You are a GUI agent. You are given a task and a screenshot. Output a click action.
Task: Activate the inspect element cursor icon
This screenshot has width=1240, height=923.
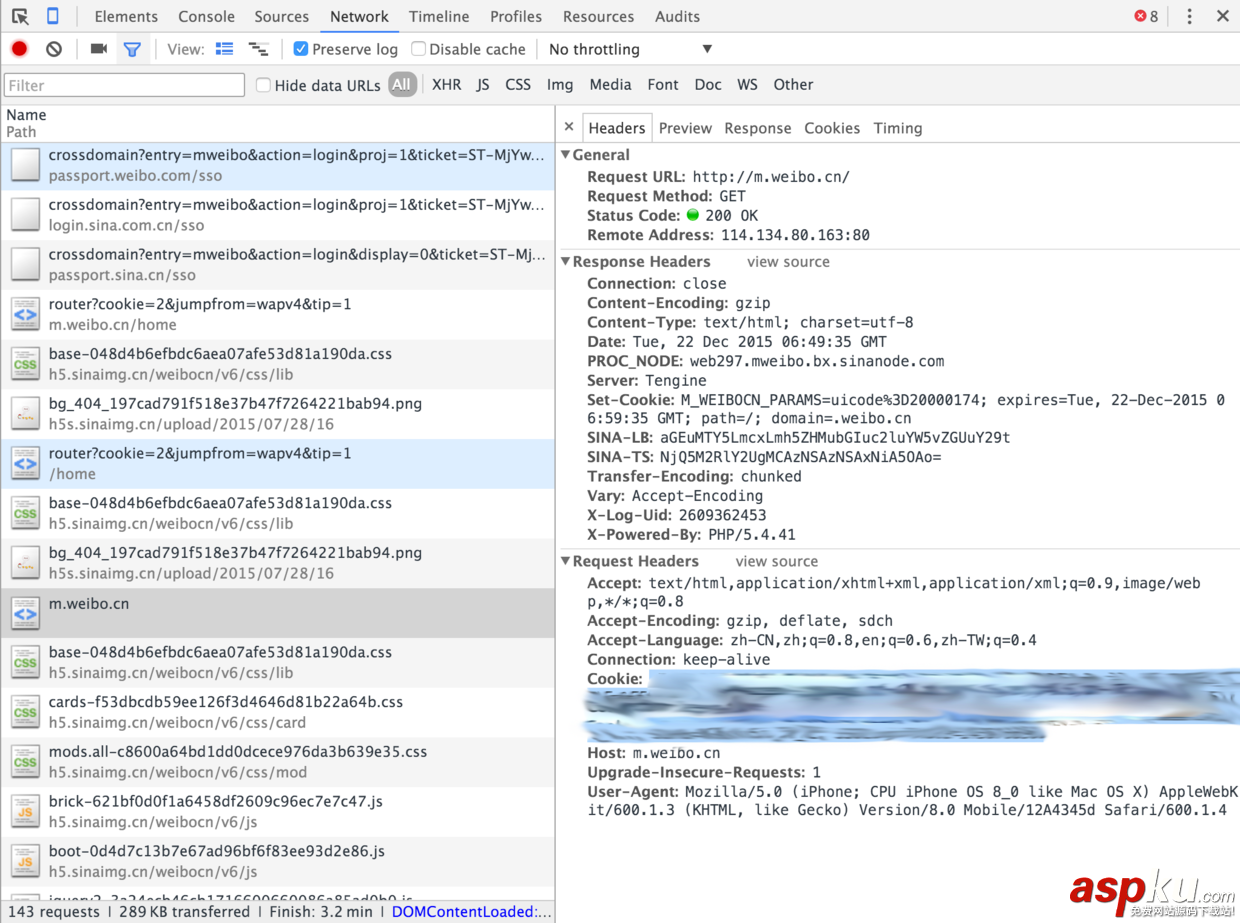pos(20,16)
